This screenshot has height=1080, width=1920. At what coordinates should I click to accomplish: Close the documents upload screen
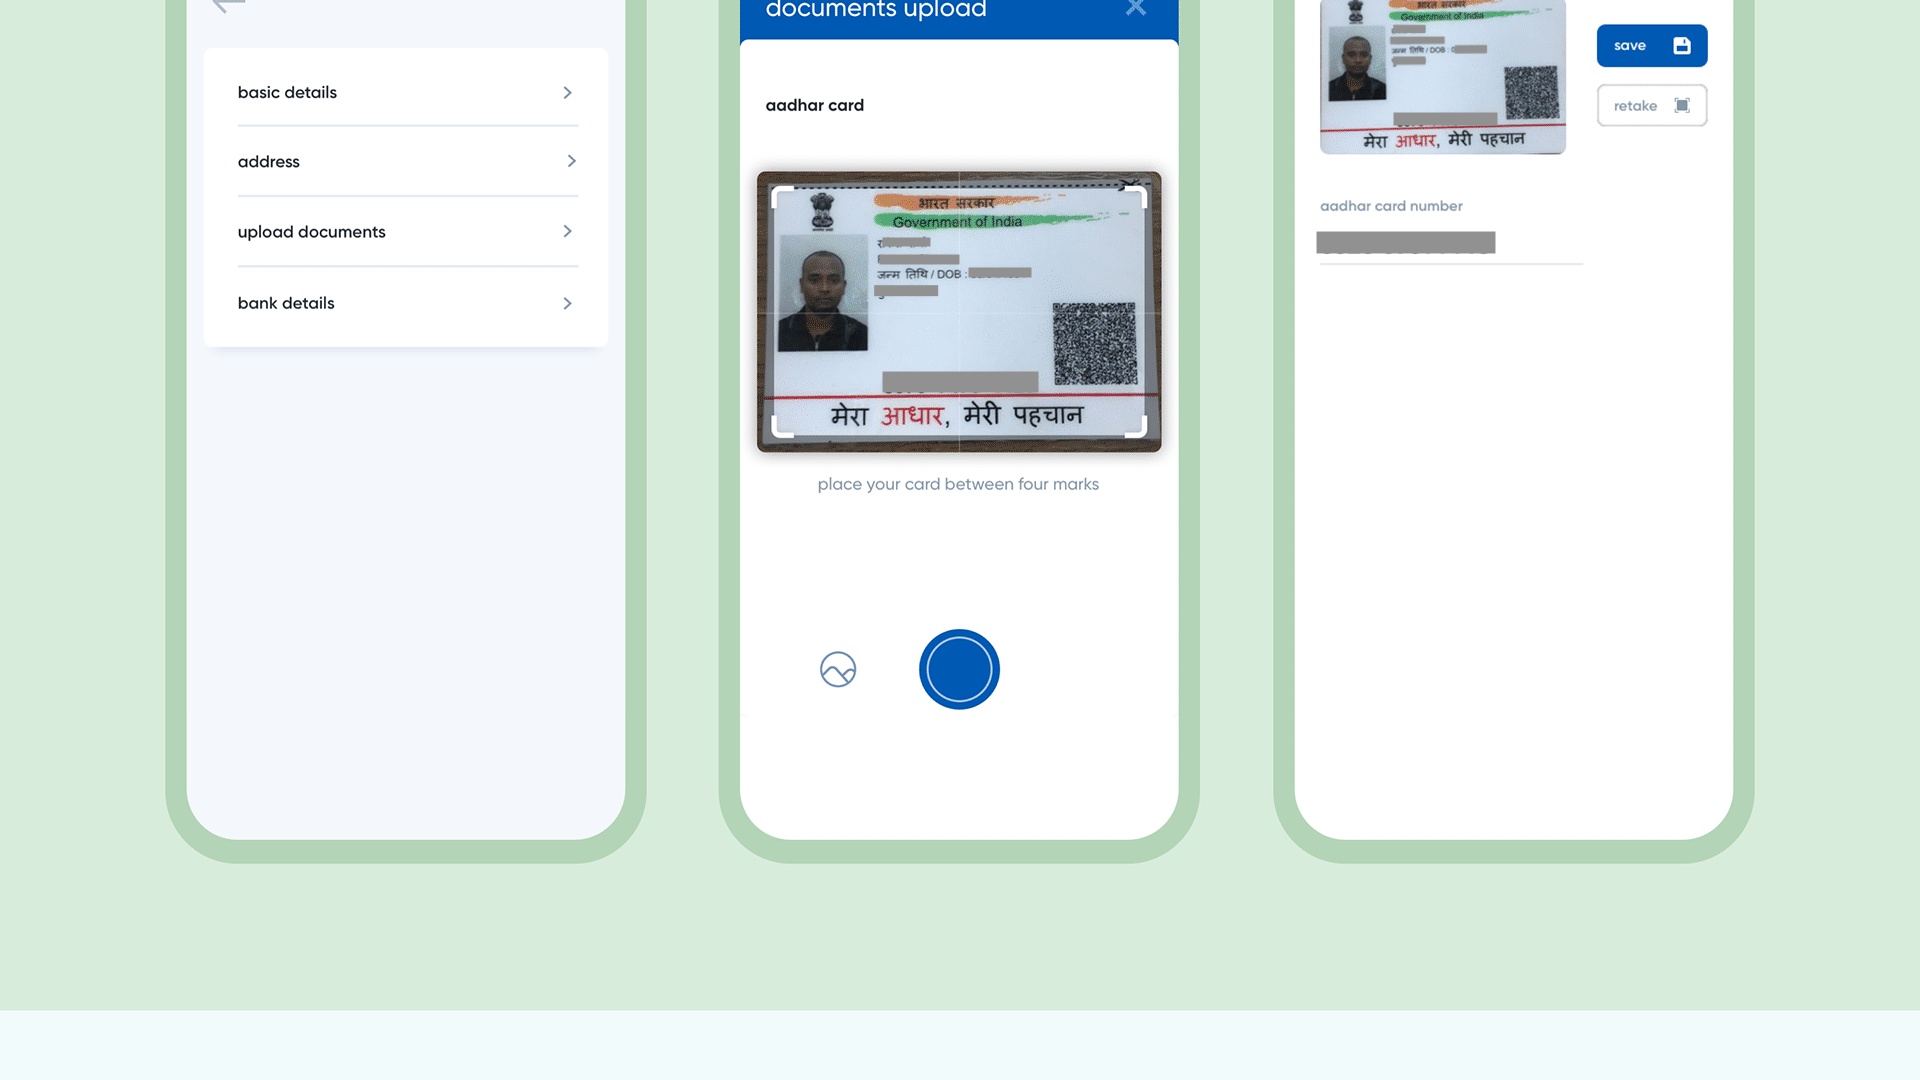(x=1135, y=8)
